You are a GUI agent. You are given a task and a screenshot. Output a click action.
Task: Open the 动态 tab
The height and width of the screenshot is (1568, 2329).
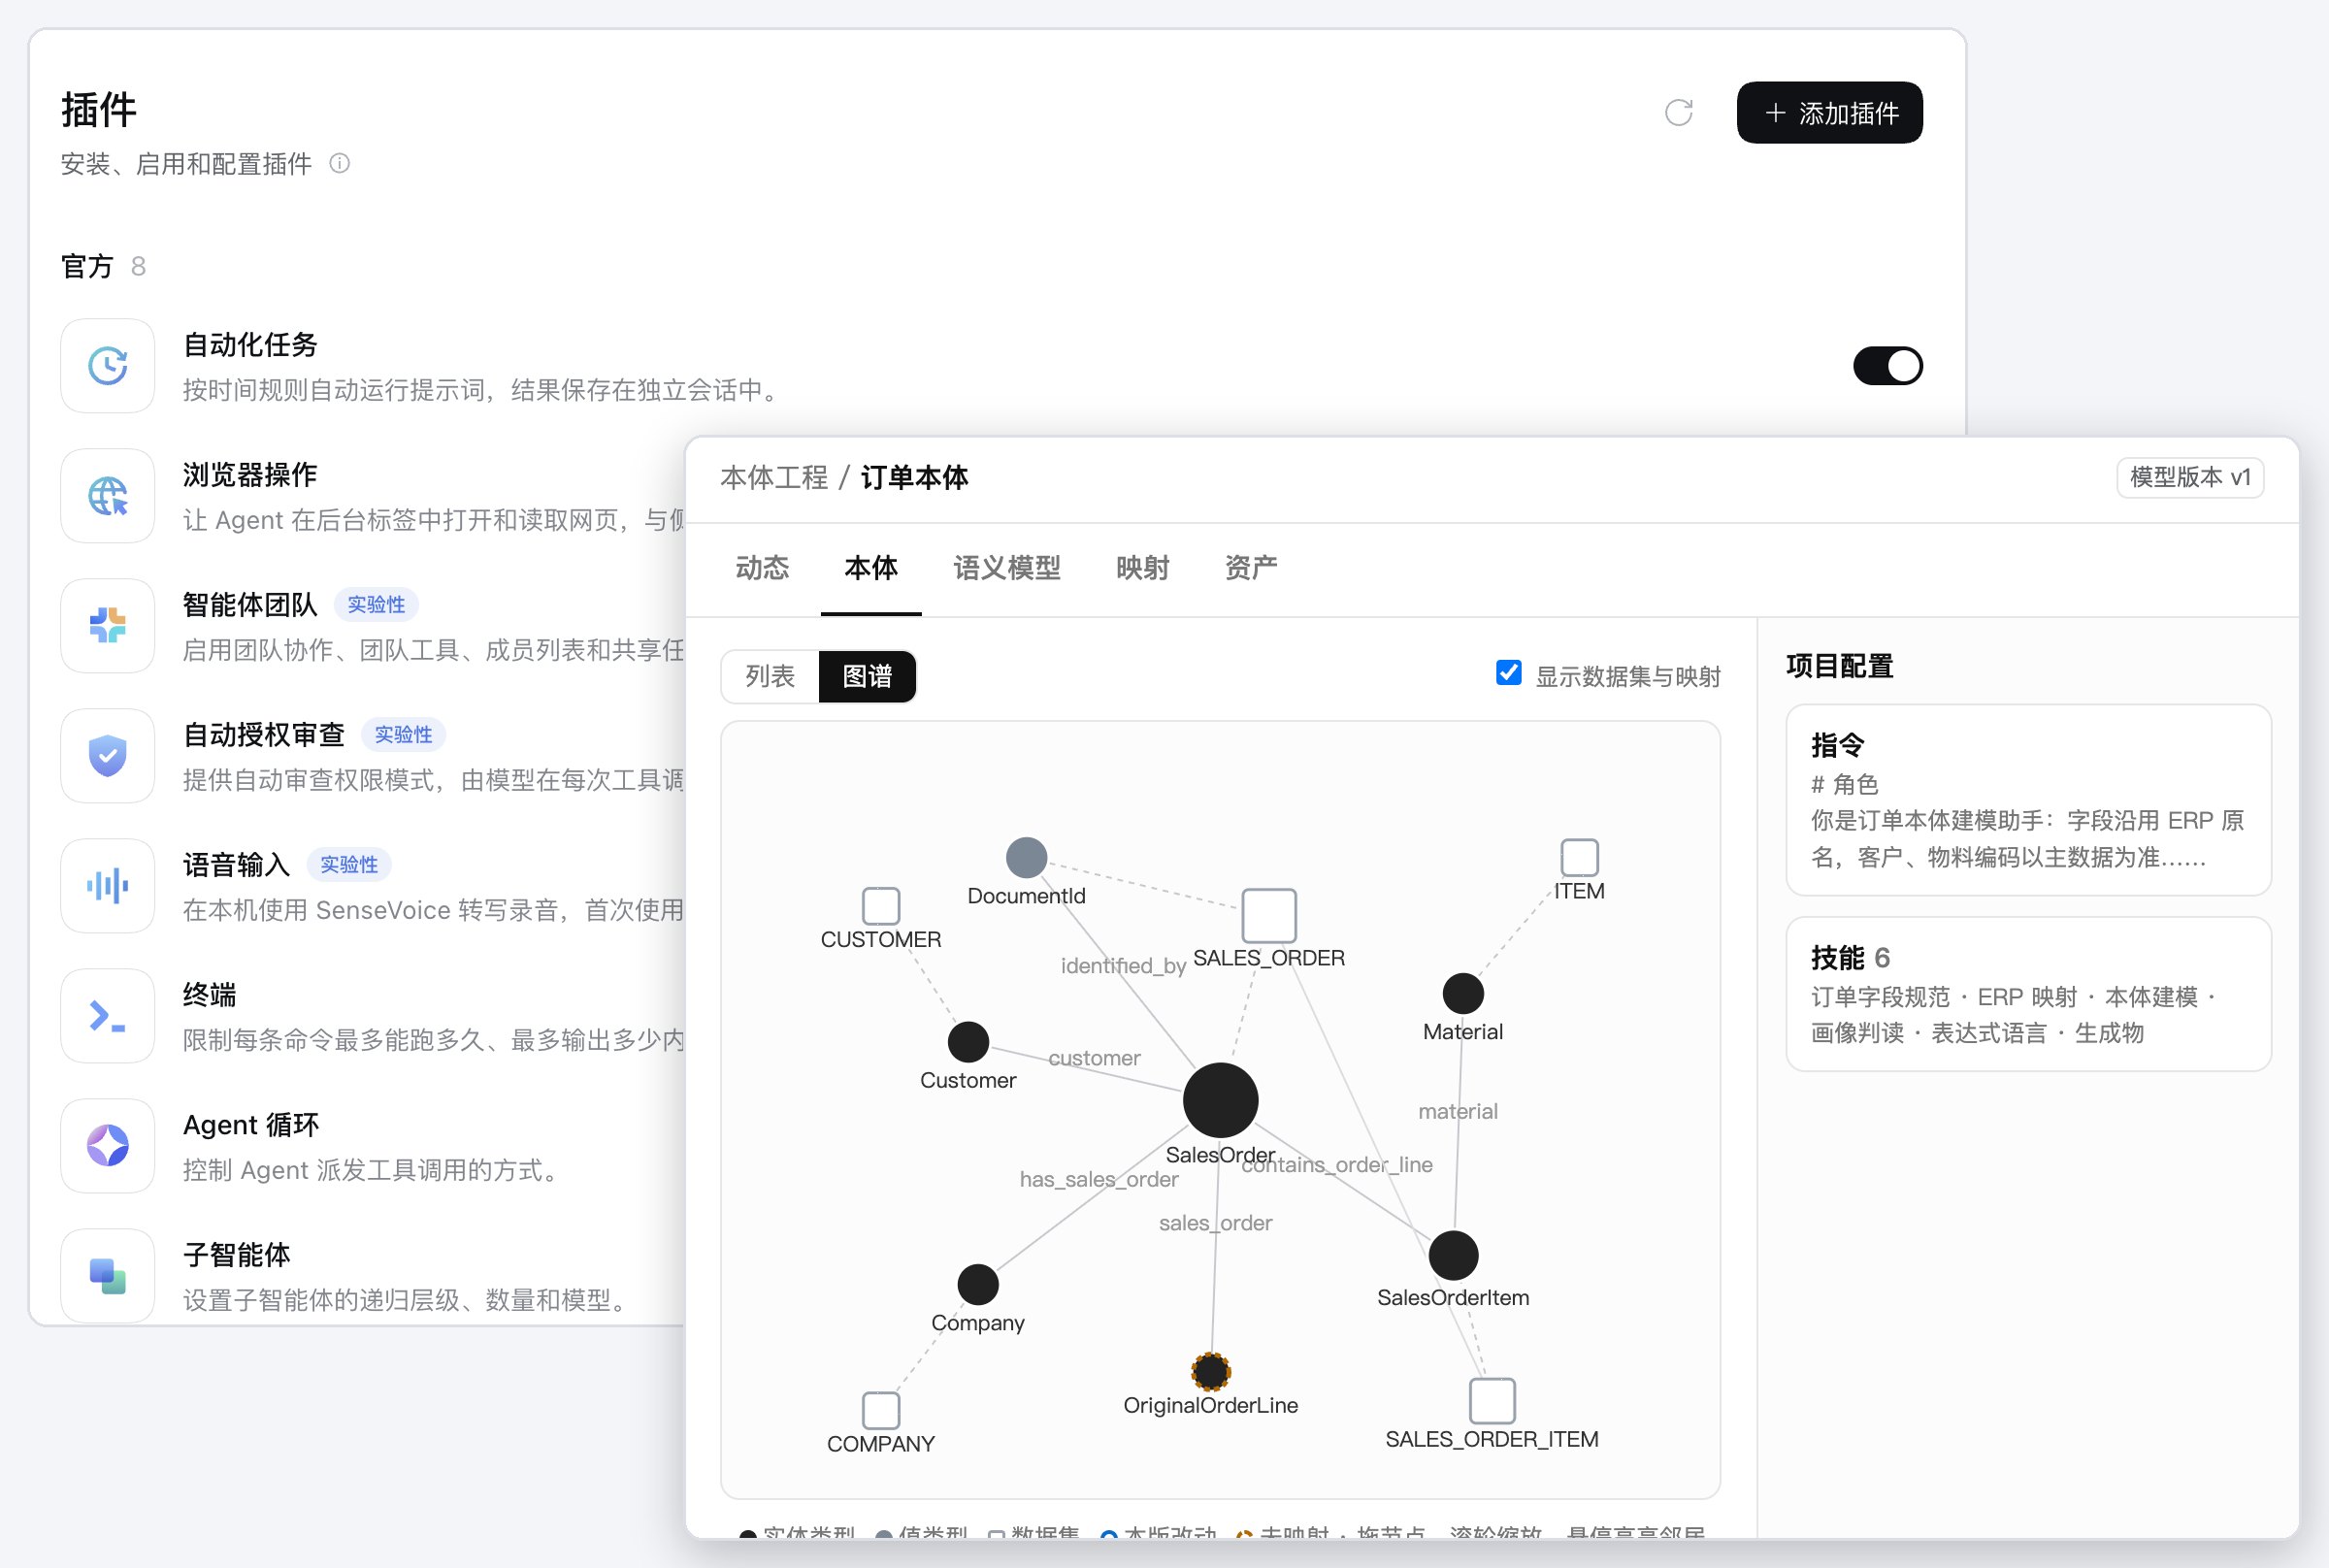762,568
